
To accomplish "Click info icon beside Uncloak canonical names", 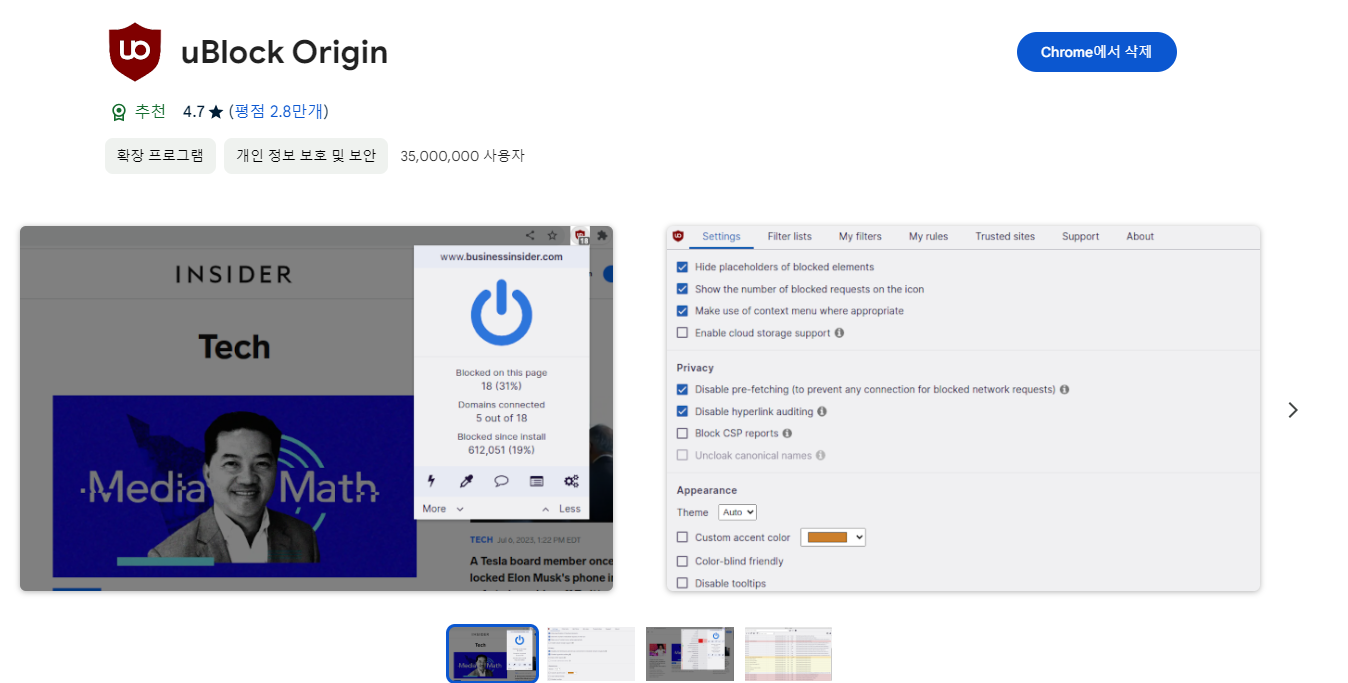I will [820, 455].
